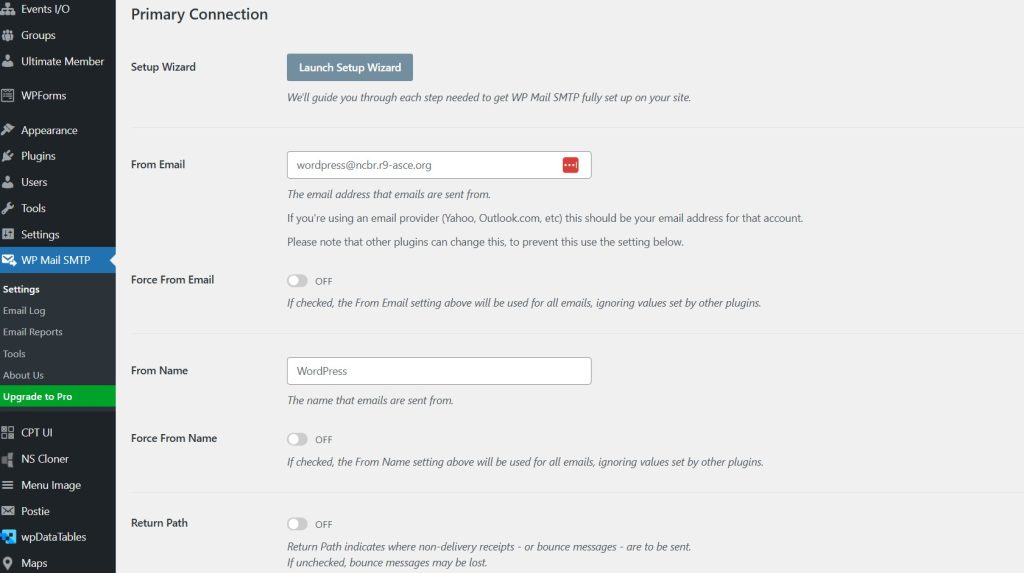Go to Email Reports in the submenu
1024x573 pixels.
pos(33,332)
